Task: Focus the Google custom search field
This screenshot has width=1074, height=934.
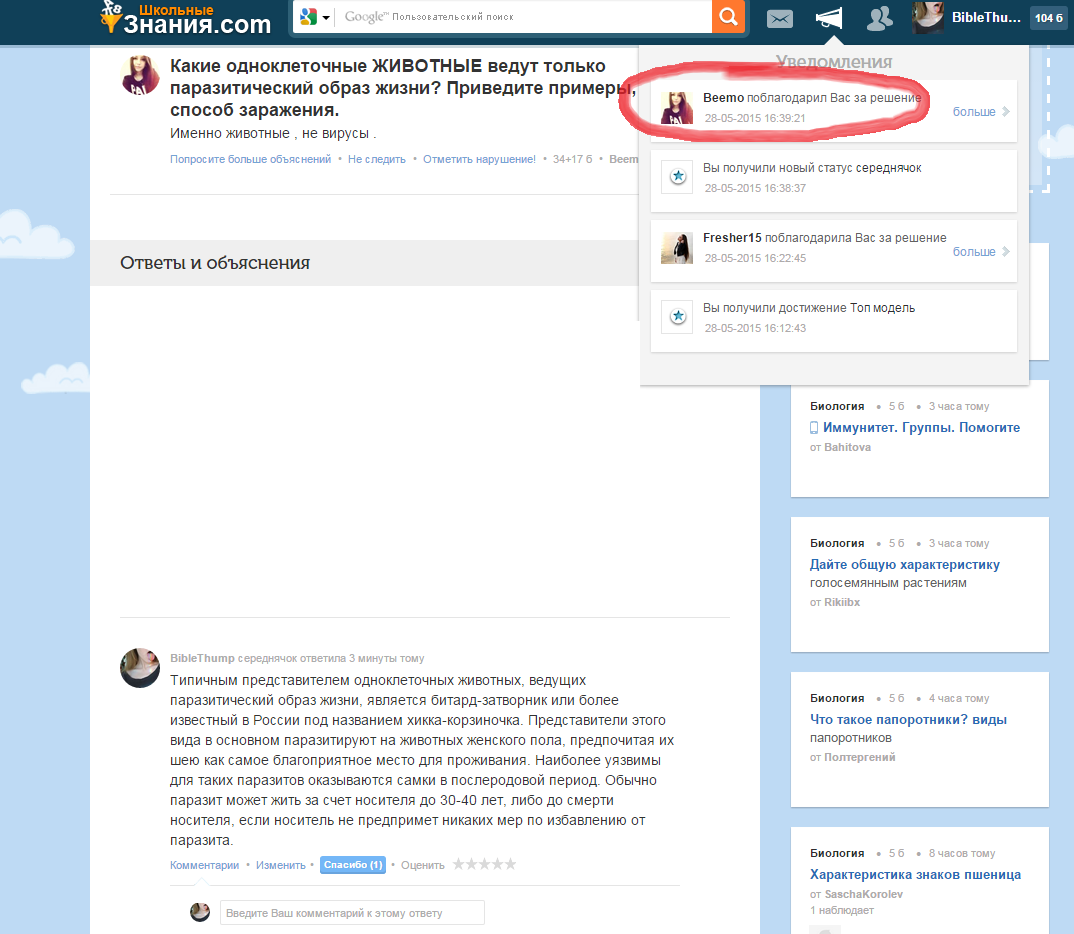Action: [x=524, y=16]
